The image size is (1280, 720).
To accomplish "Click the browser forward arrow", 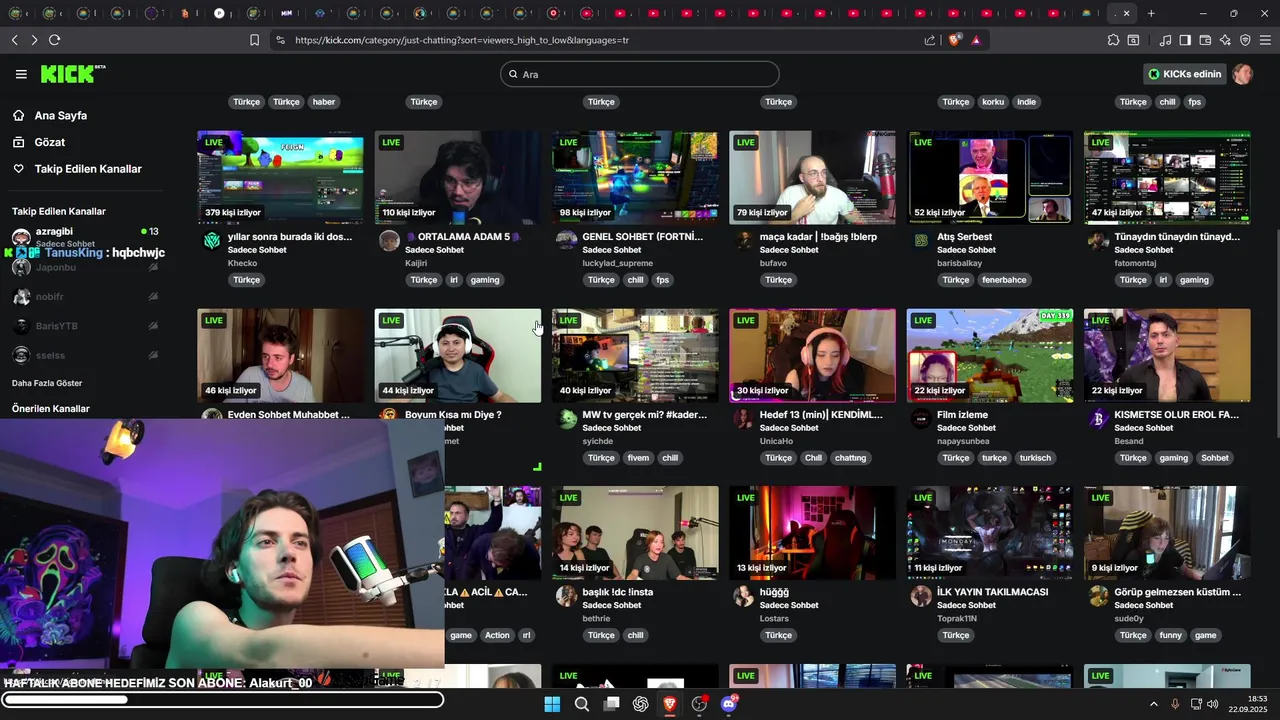I will coord(34,40).
